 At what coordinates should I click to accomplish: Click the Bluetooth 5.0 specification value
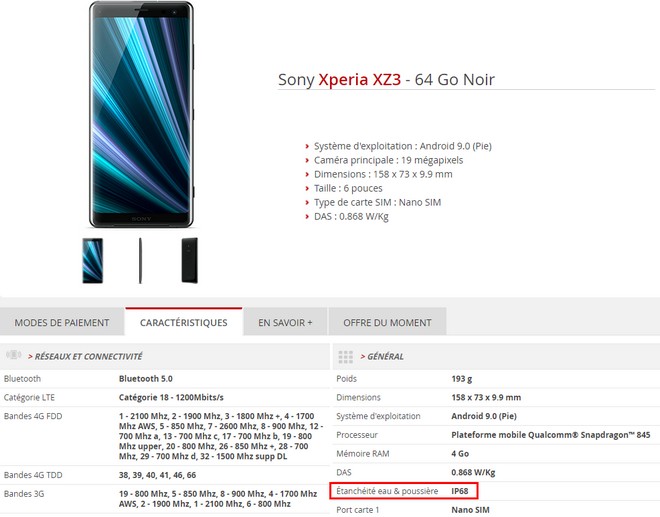[146, 378]
